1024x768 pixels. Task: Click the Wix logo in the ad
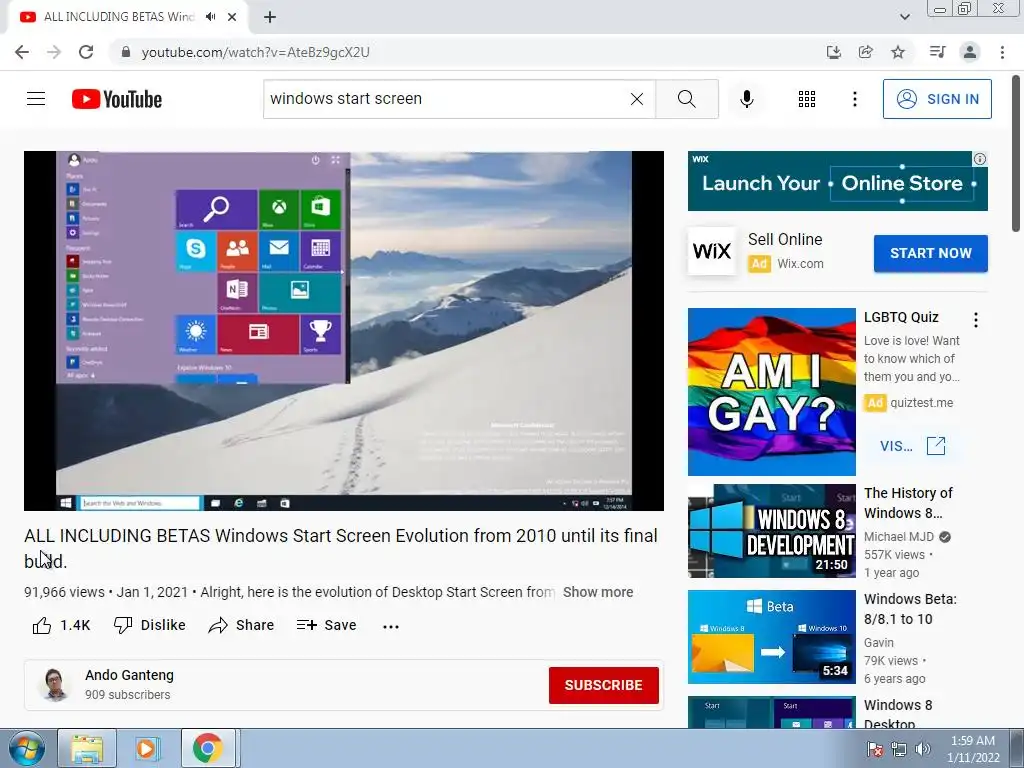coord(712,251)
